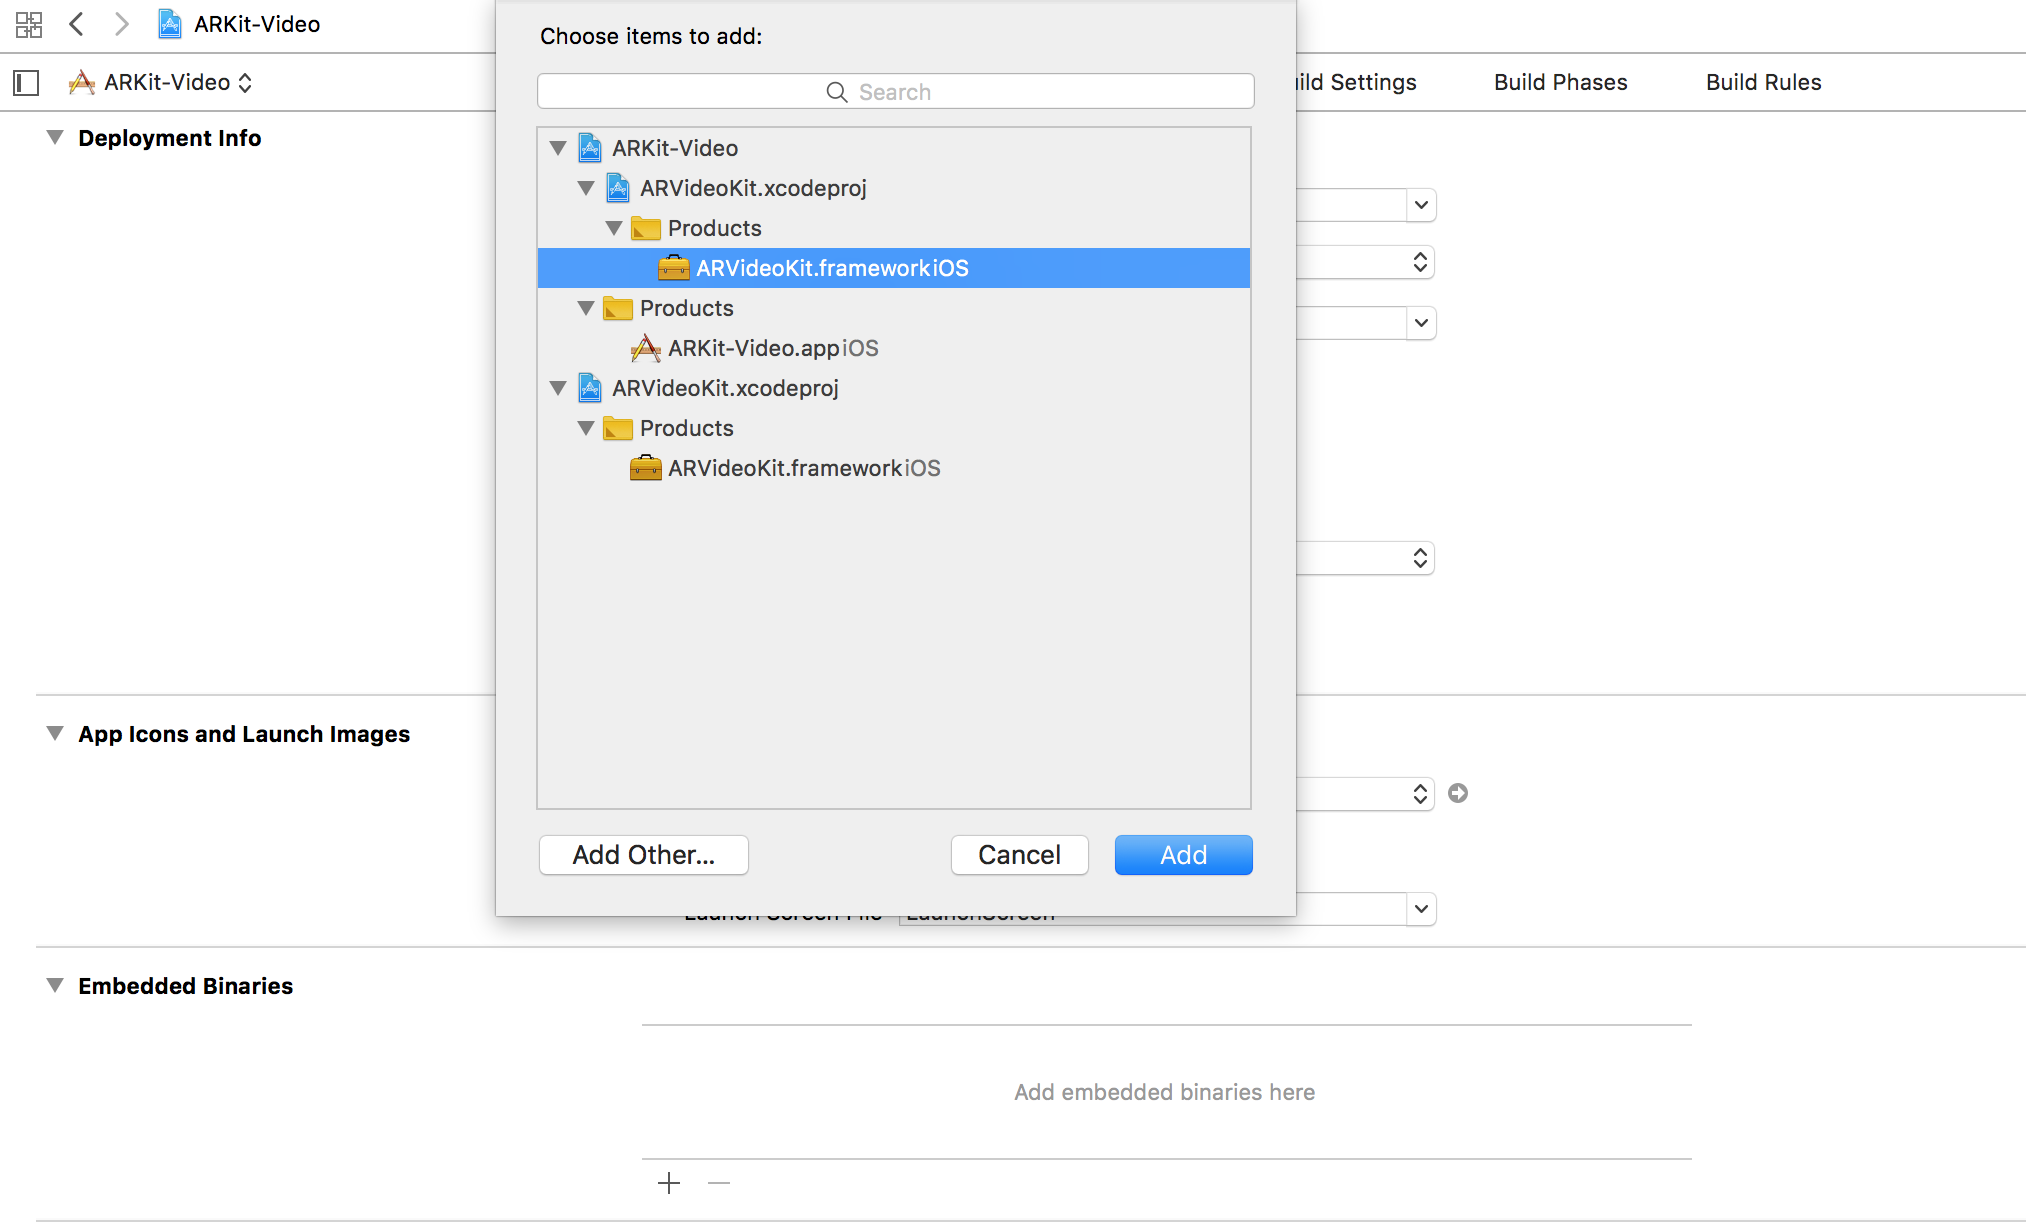Screen dimensions: 2026x1228
Task: Click Add Other button for framework
Action: 641,853
